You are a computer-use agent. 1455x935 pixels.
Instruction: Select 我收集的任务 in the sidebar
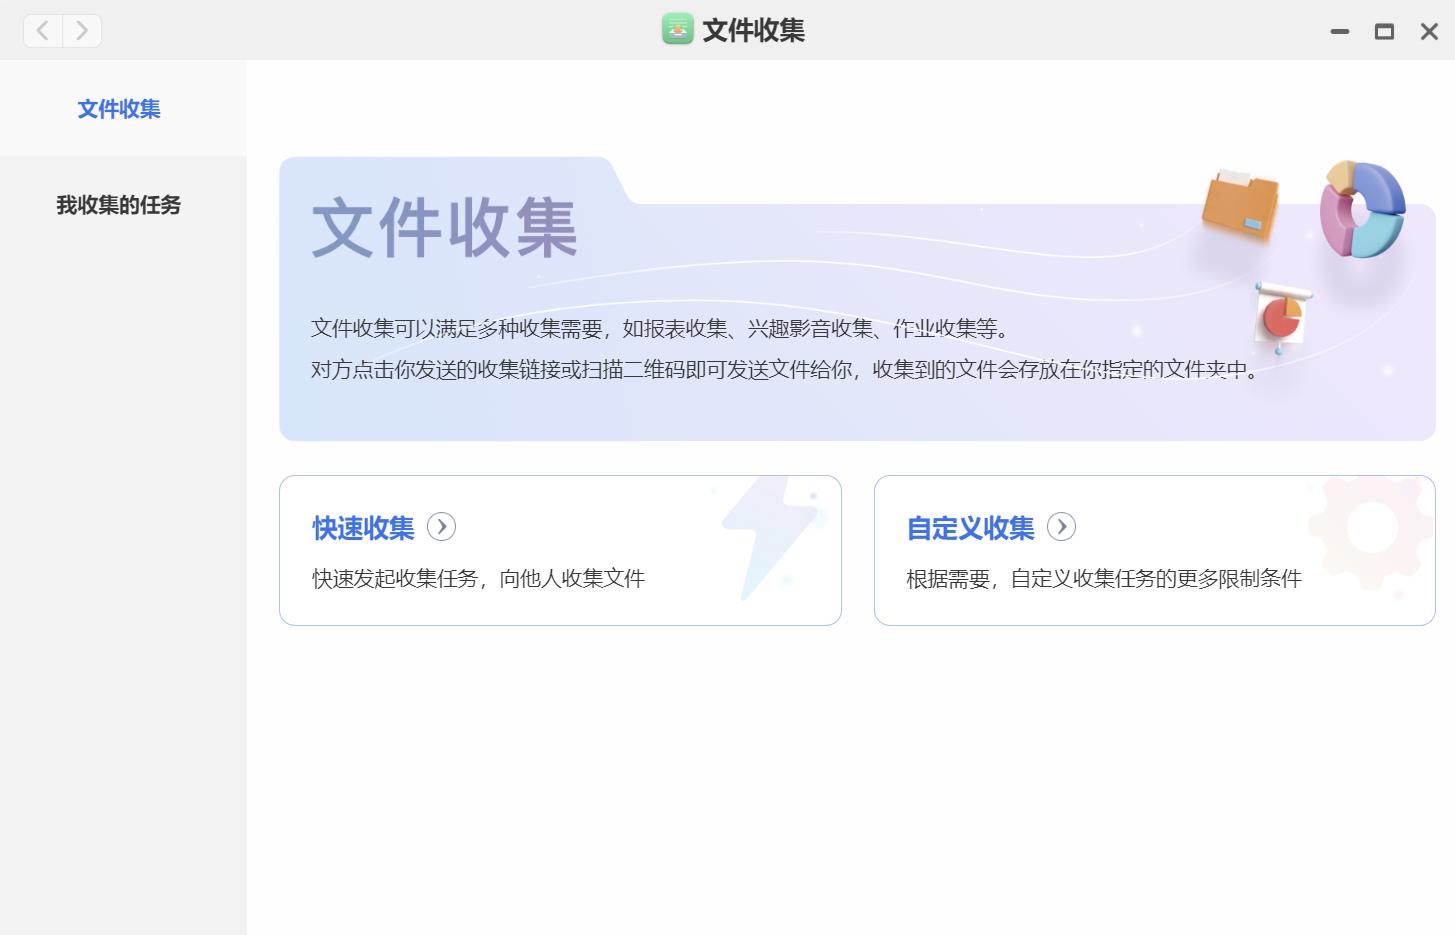[118, 206]
